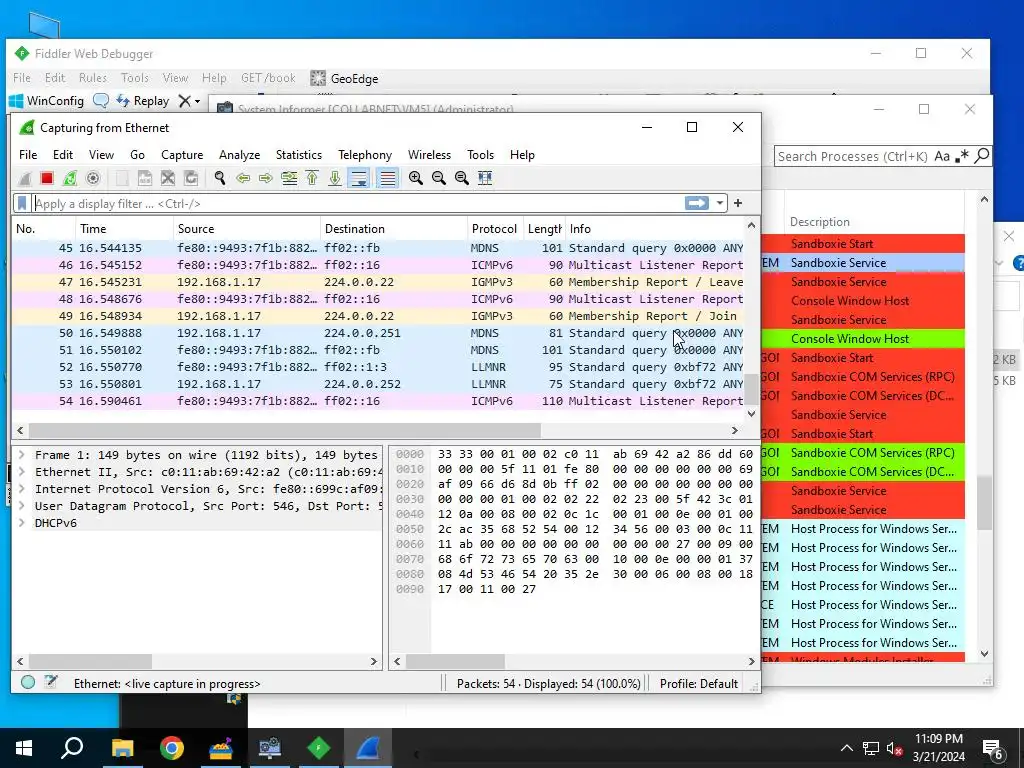
Task: Jump to the first packet
Action: pos(312,178)
